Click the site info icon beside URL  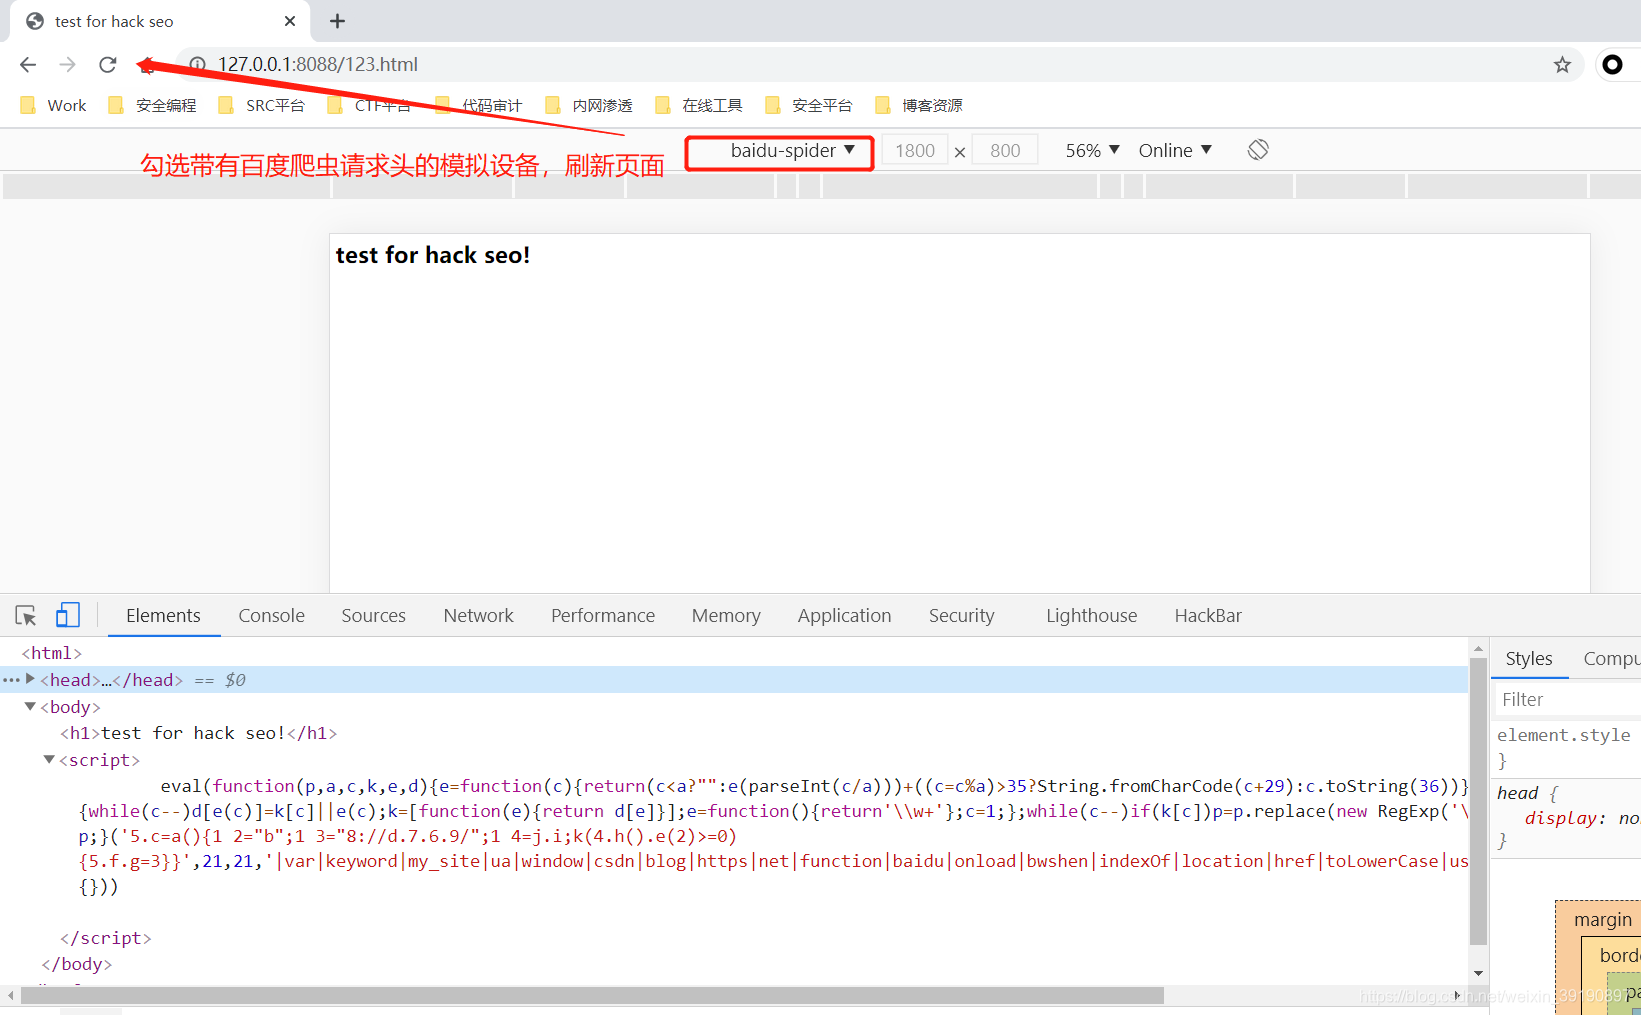click(198, 65)
